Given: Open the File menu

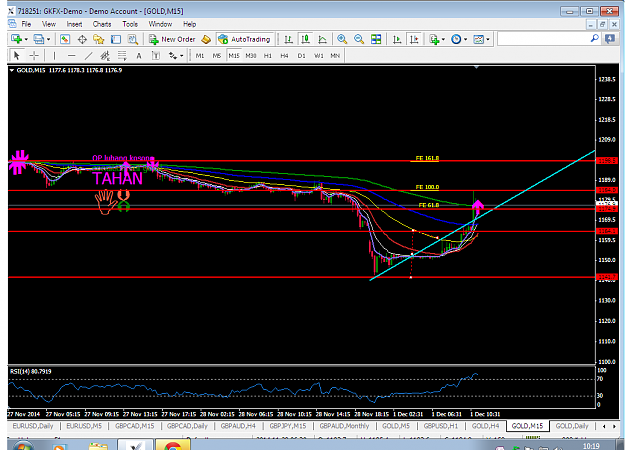Looking at the screenshot, I should click(x=26, y=24).
